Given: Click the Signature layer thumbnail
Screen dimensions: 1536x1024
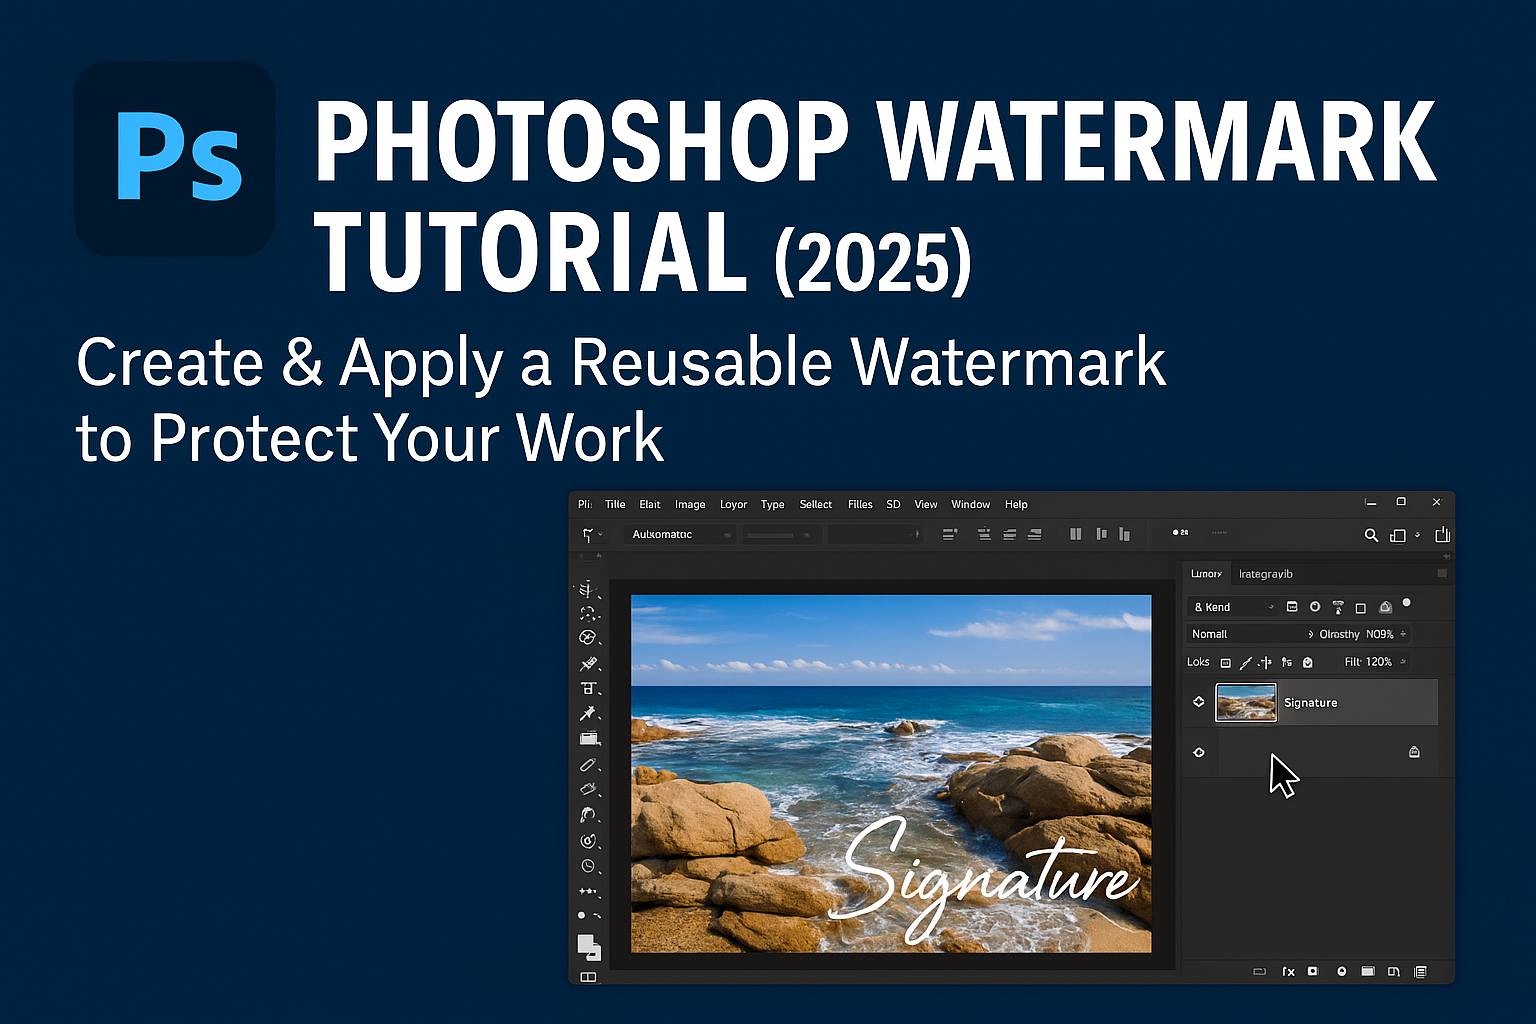Looking at the screenshot, I should [x=1246, y=702].
